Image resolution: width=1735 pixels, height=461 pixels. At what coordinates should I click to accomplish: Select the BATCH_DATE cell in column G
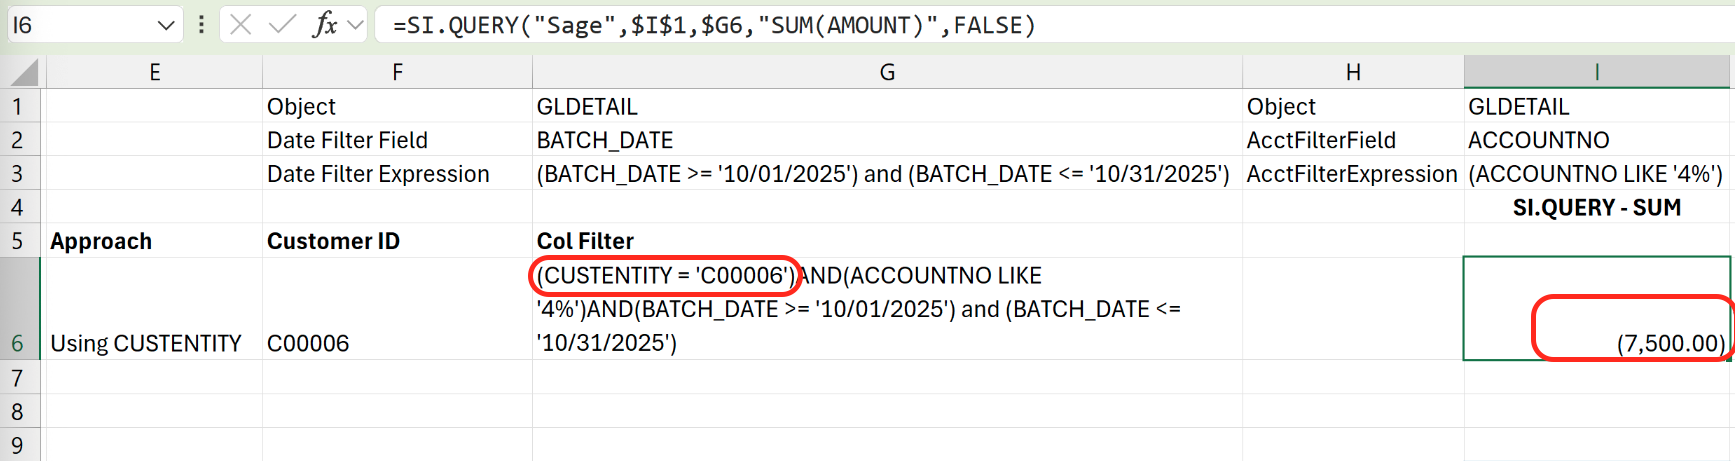(x=886, y=140)
